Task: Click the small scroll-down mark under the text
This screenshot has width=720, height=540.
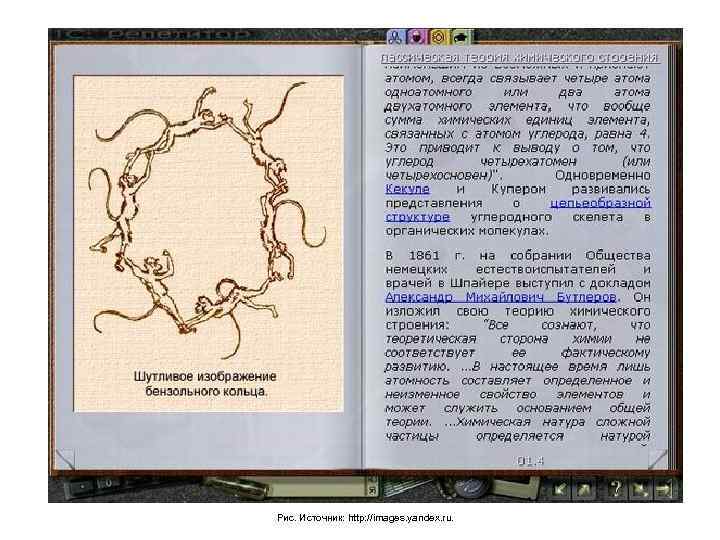Action: point(643,445)
